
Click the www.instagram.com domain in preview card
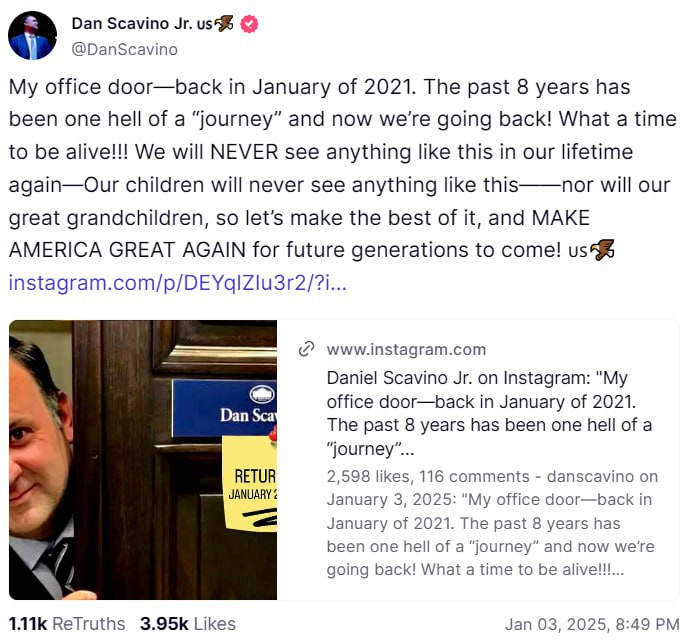[406, 350]
